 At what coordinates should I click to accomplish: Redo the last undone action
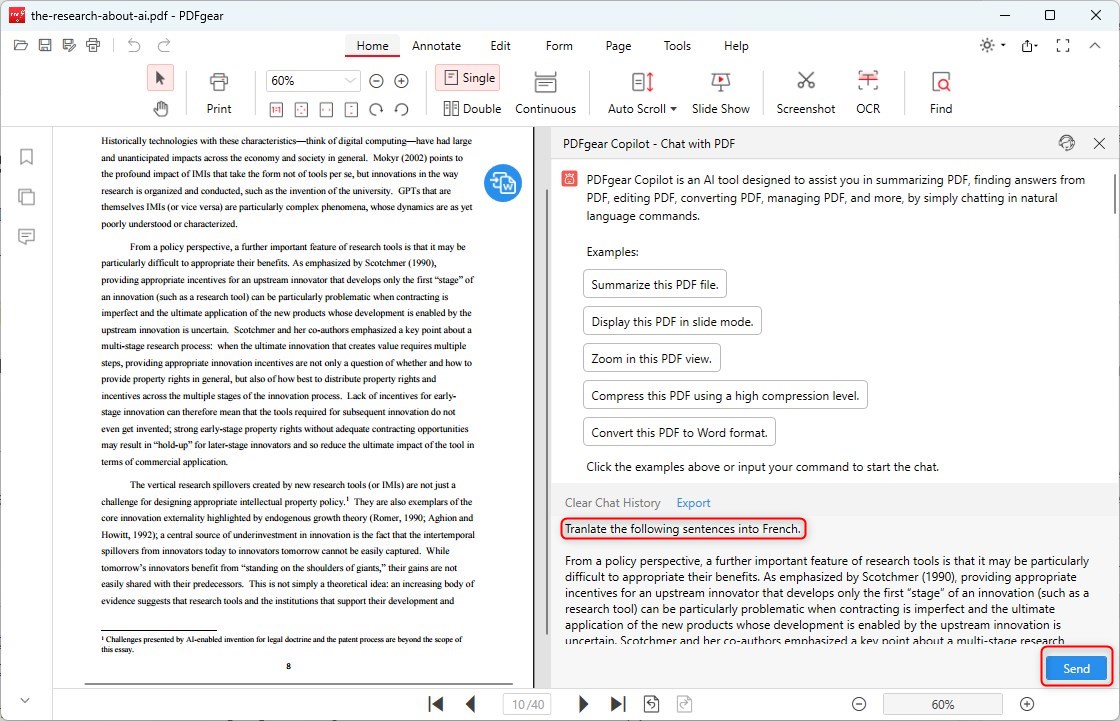[164, 46]
